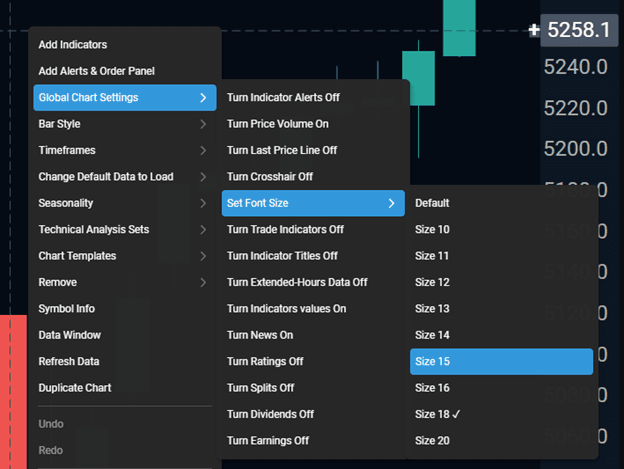Open the Timeframes submenu chevron

[203, 150]
